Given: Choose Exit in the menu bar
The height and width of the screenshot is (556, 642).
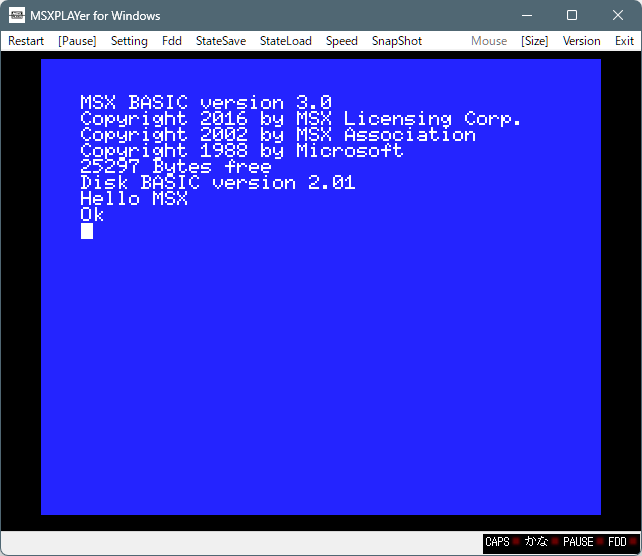Looking at the screenshot, I should tap(624, 41).
